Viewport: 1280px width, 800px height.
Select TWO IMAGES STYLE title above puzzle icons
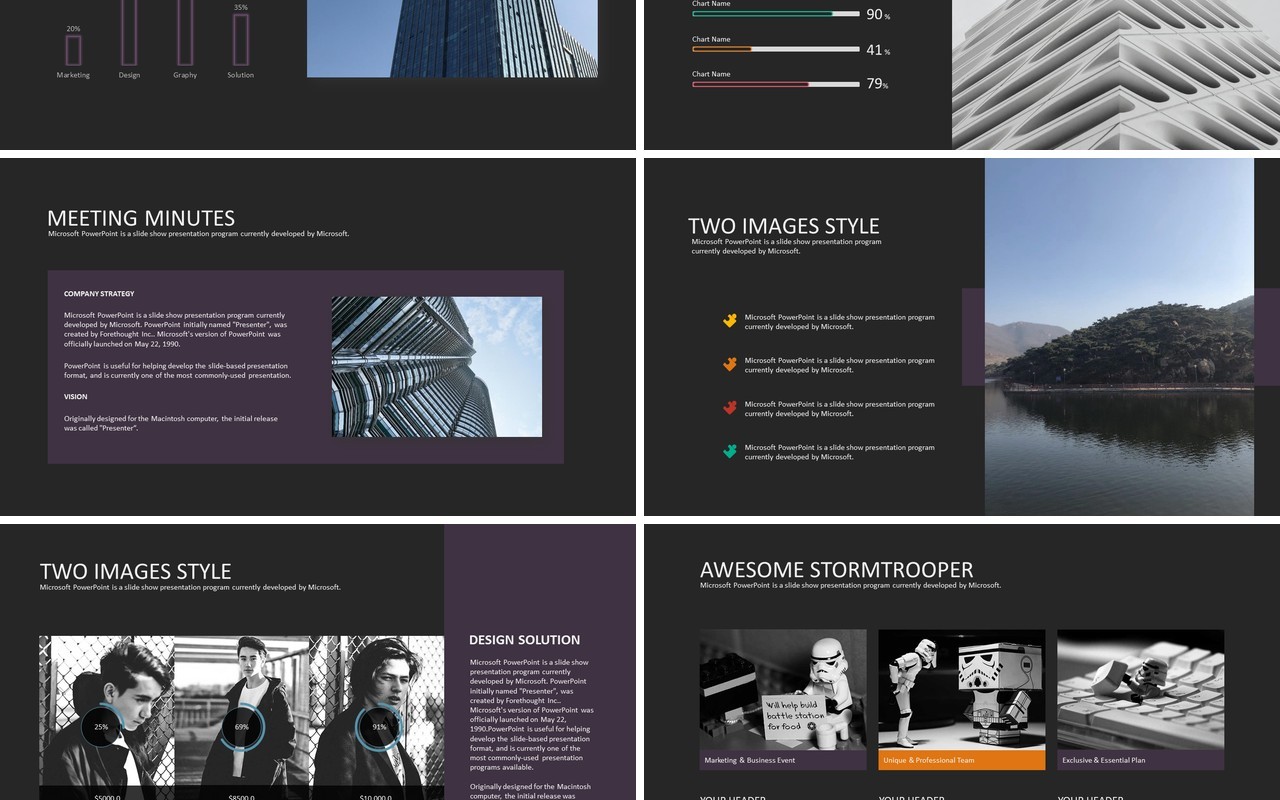pyautogui.click(x=784, y=226)
